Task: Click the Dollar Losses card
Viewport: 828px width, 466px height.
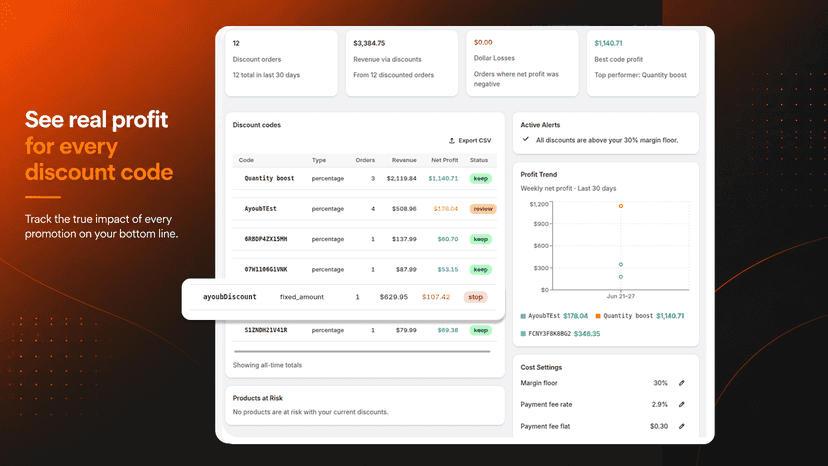Action: click(522, 63)
